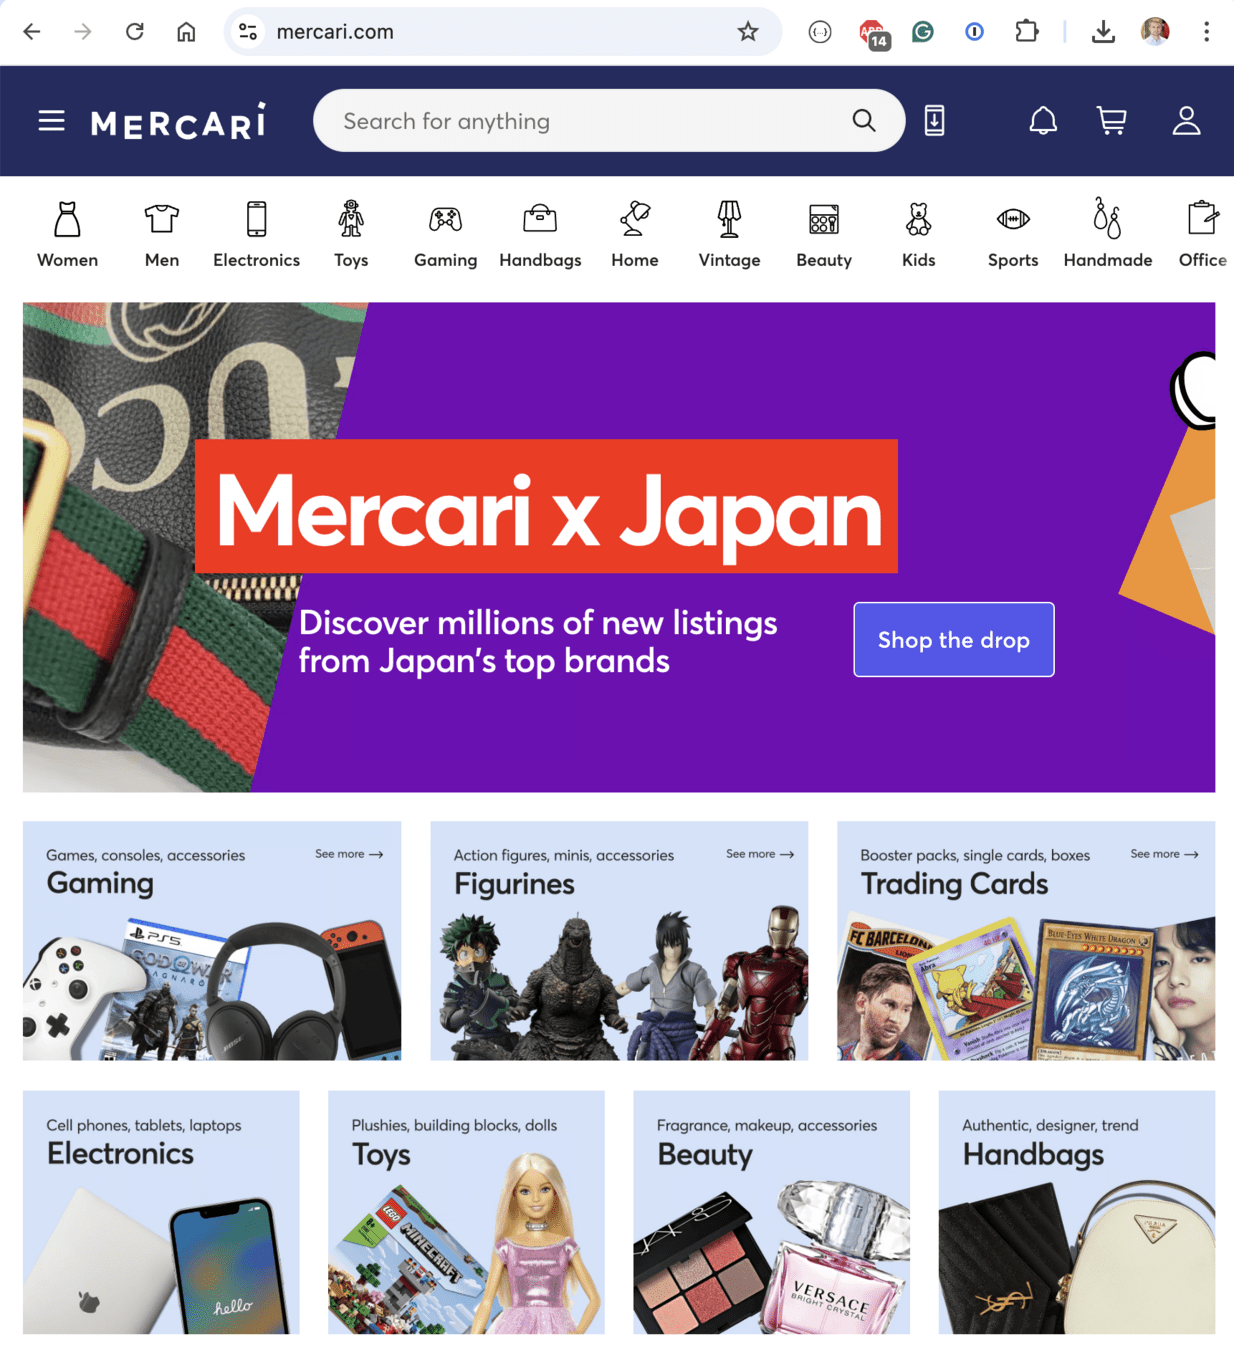Bookmark this page with the star icon
The height and width of the screenshot is (1350, 1234).
748,32
